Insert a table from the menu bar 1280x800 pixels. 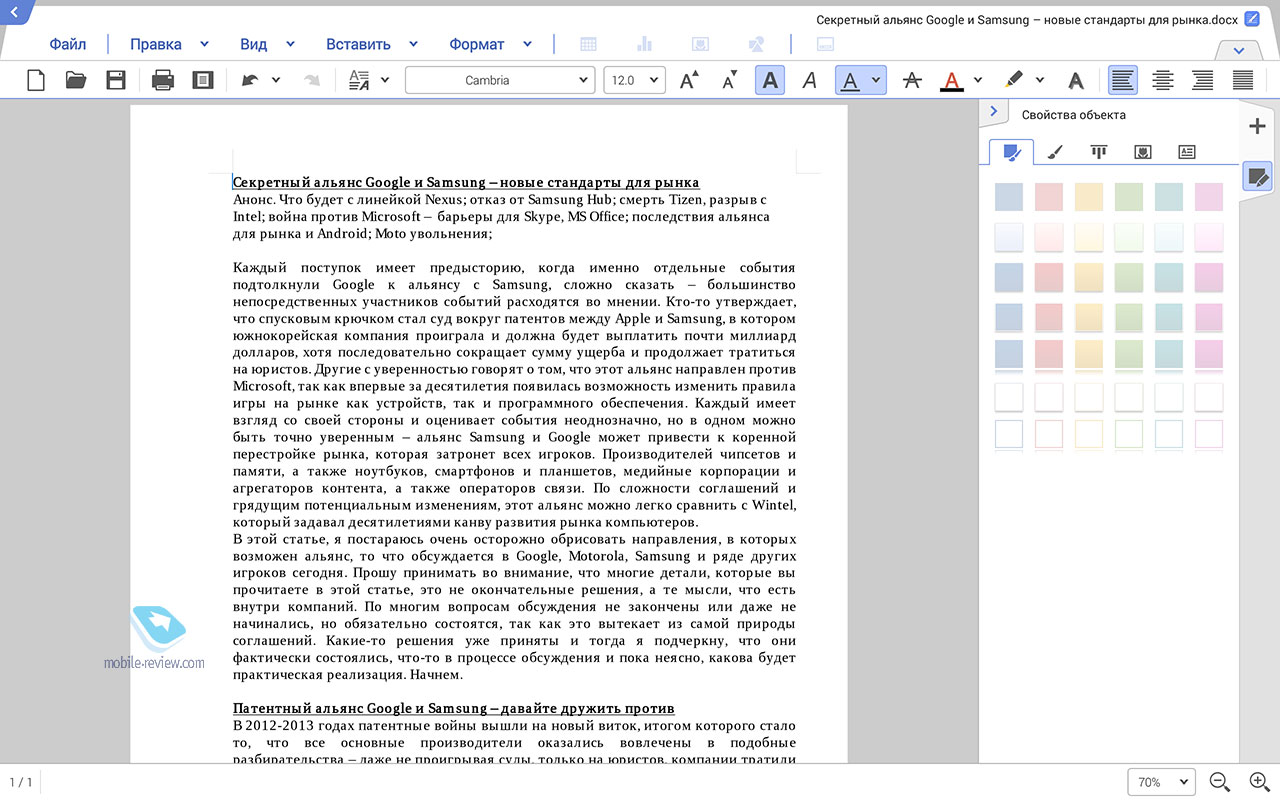(589, 44)
